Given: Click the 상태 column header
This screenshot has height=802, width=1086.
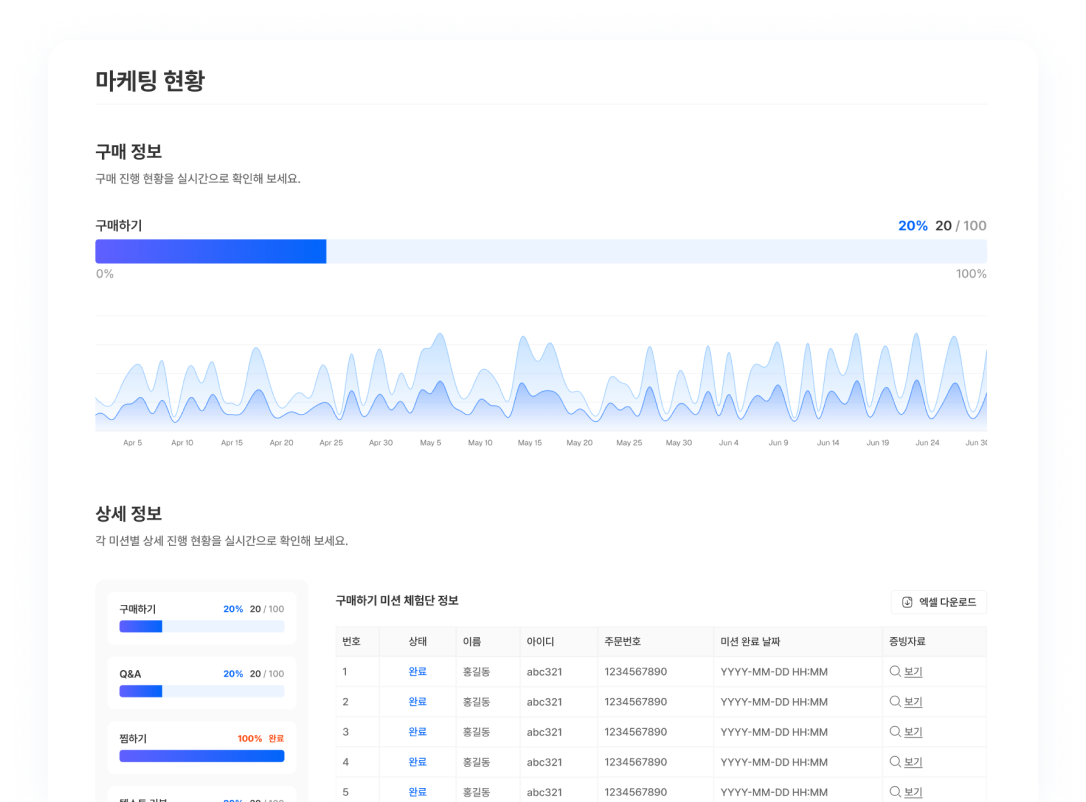Looking at the screenshot, I should [417, 642].
